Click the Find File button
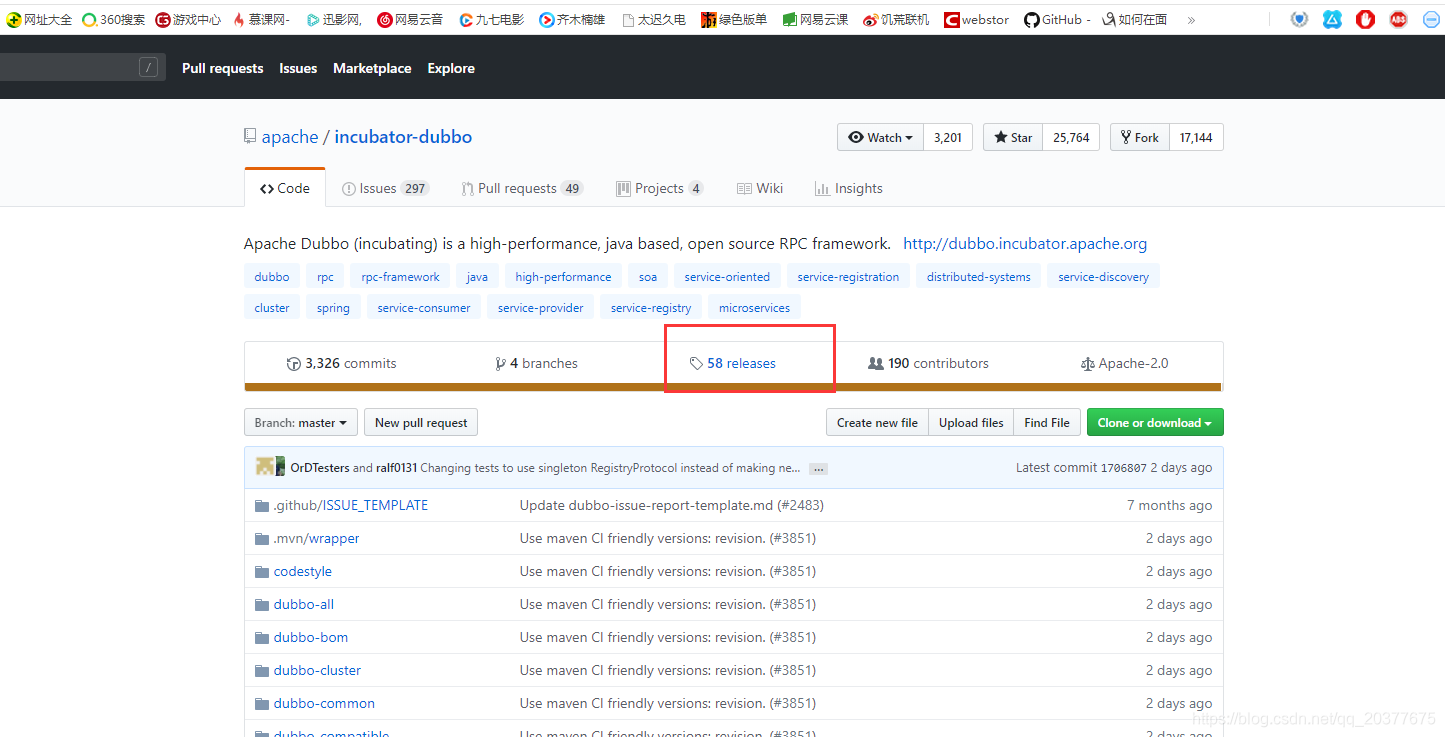Image resolution: width=1445 pixels, height=737 pixels. pyautogui.click(x=1047, y=422)
